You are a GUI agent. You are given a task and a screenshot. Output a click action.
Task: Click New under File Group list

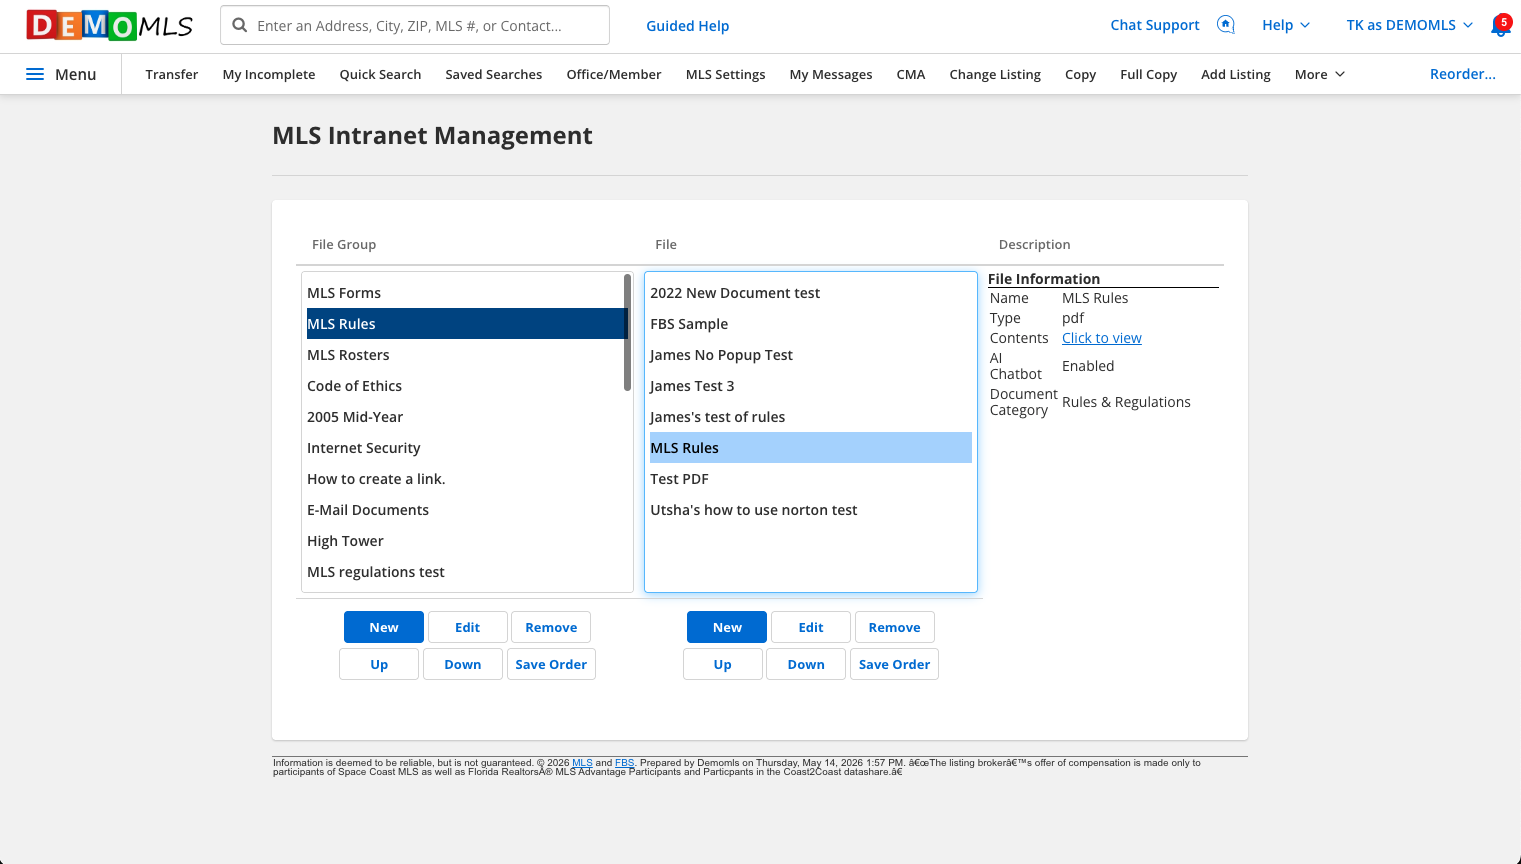click(384, 627)
